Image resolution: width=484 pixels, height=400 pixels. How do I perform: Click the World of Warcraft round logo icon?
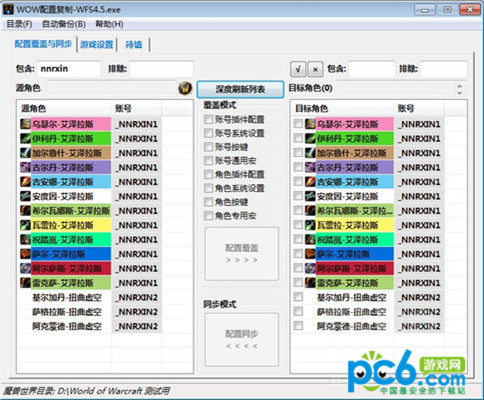pyautogui.click(x=185, y=88)
